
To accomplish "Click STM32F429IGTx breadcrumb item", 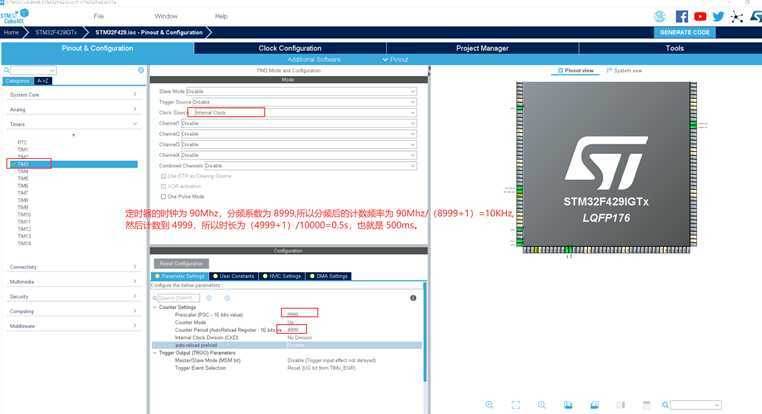I will coord(56,33).
